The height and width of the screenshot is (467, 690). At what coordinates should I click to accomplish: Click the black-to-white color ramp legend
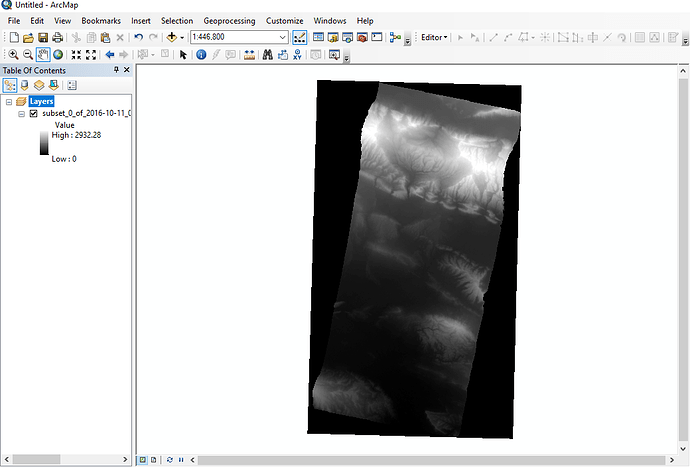point(44,143)
